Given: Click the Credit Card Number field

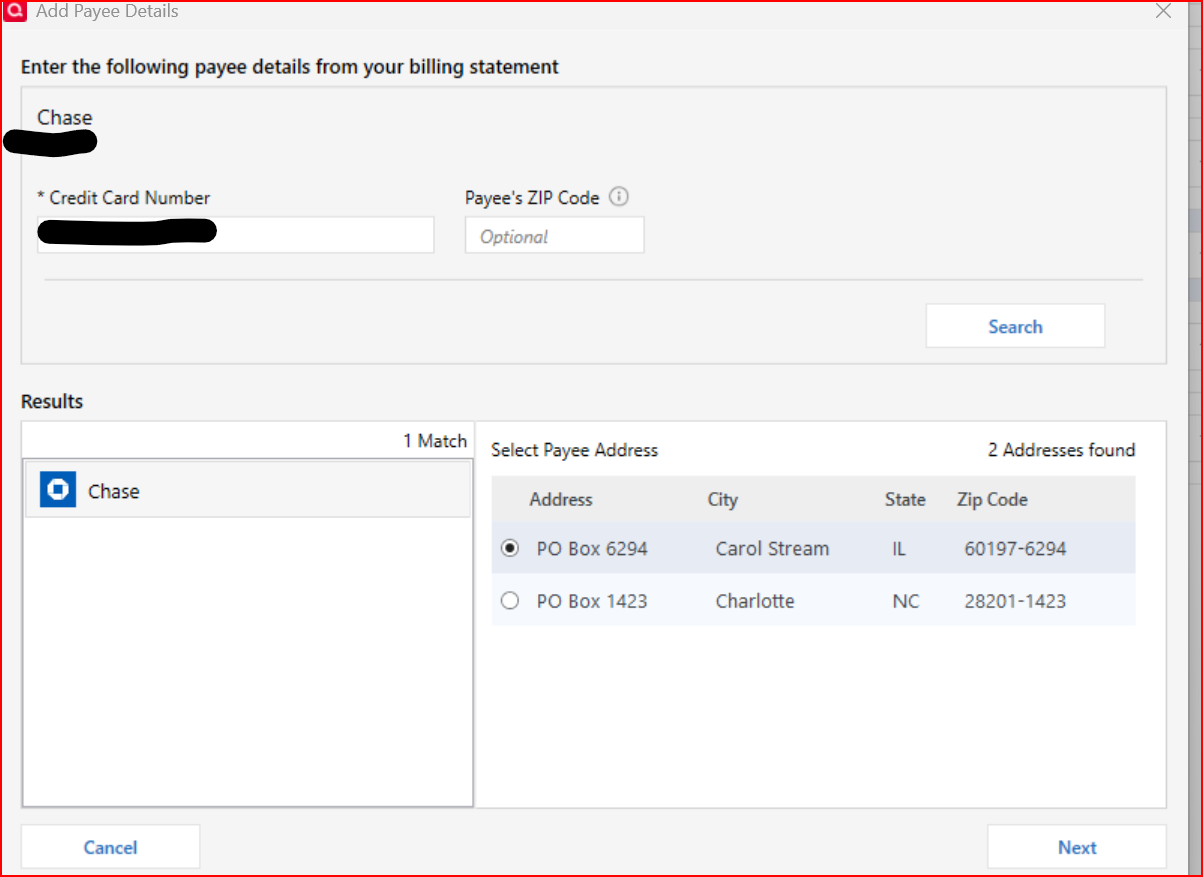Looking at the screenshot, I should click(x=236, y=235).
